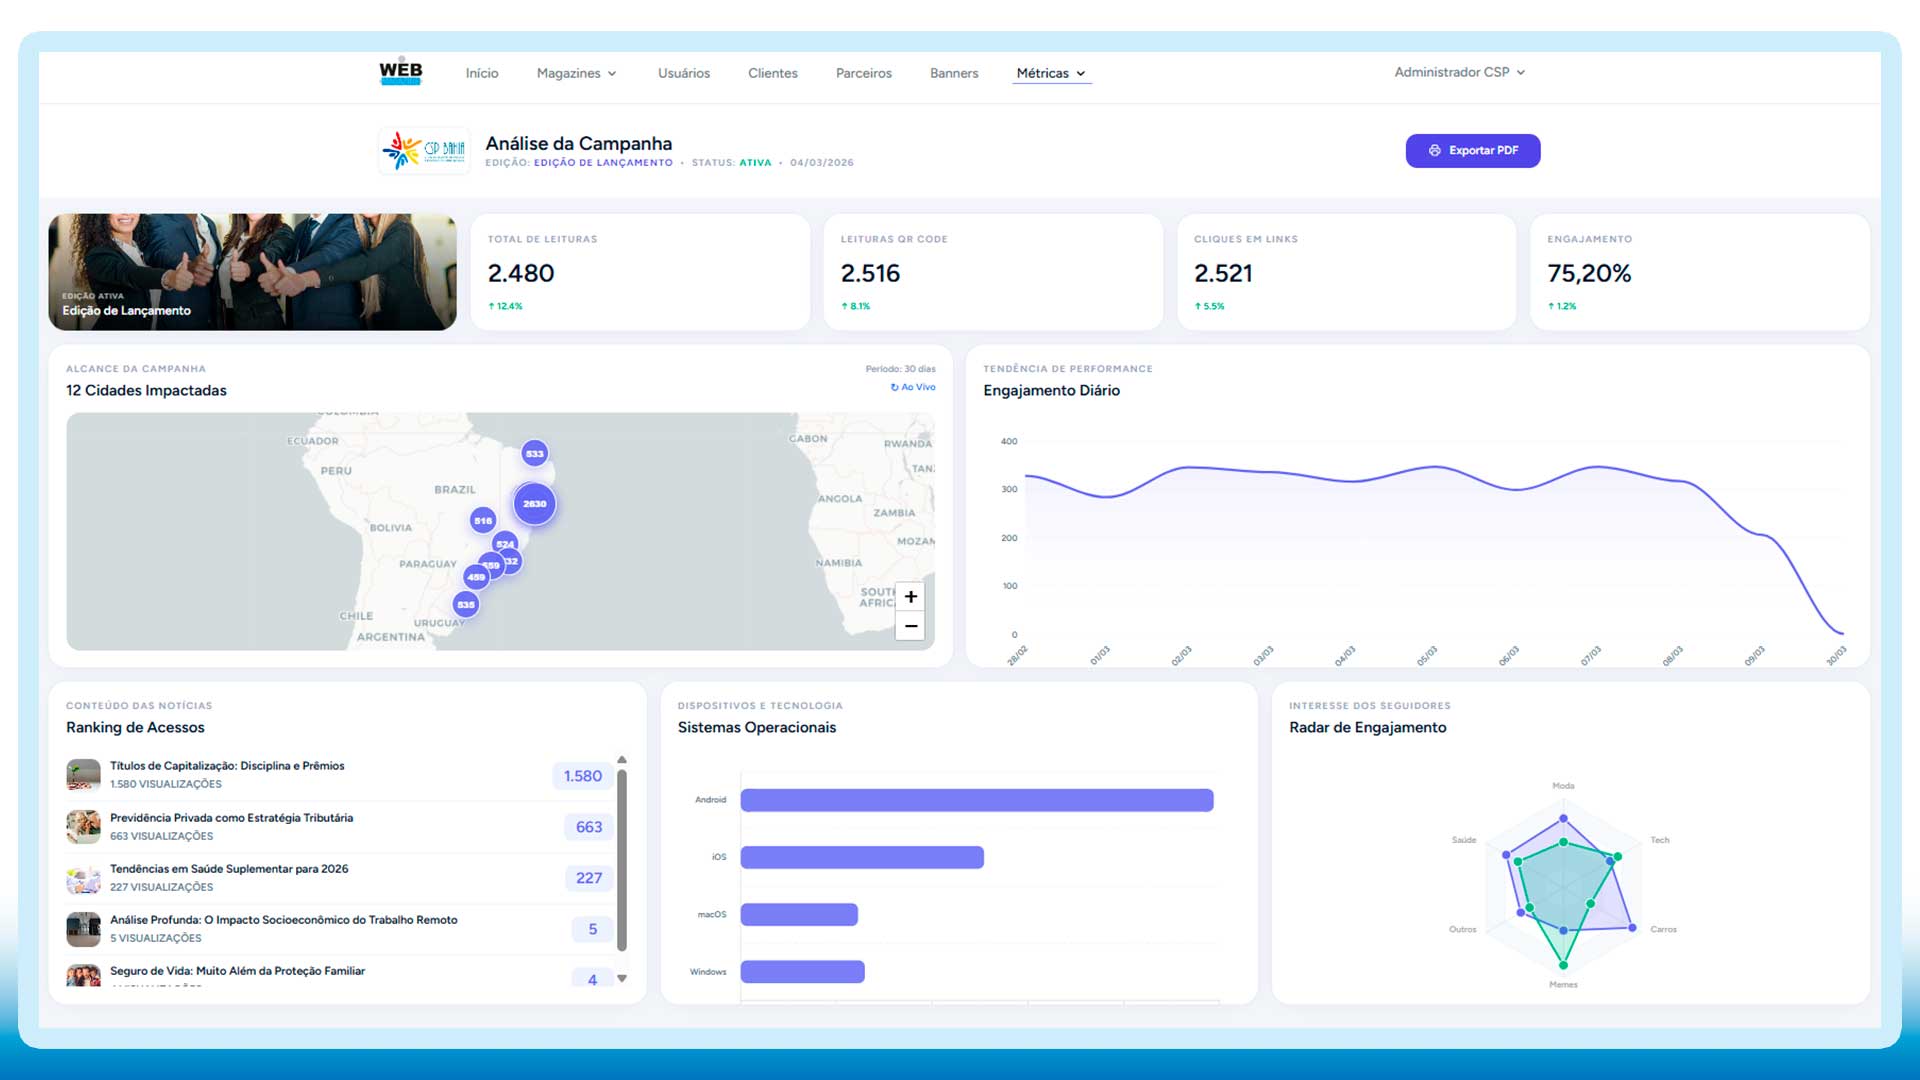Zoom in the map with plus button
This screenshot has width=1920, height=1080.
point(910,597)
